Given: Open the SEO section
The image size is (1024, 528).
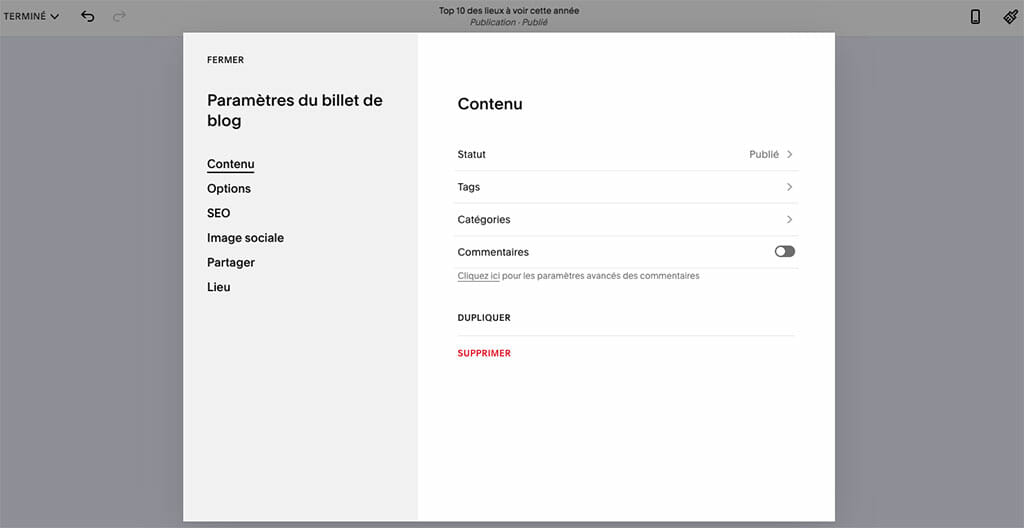Looking at the screenshot, I should click(219, 213).
